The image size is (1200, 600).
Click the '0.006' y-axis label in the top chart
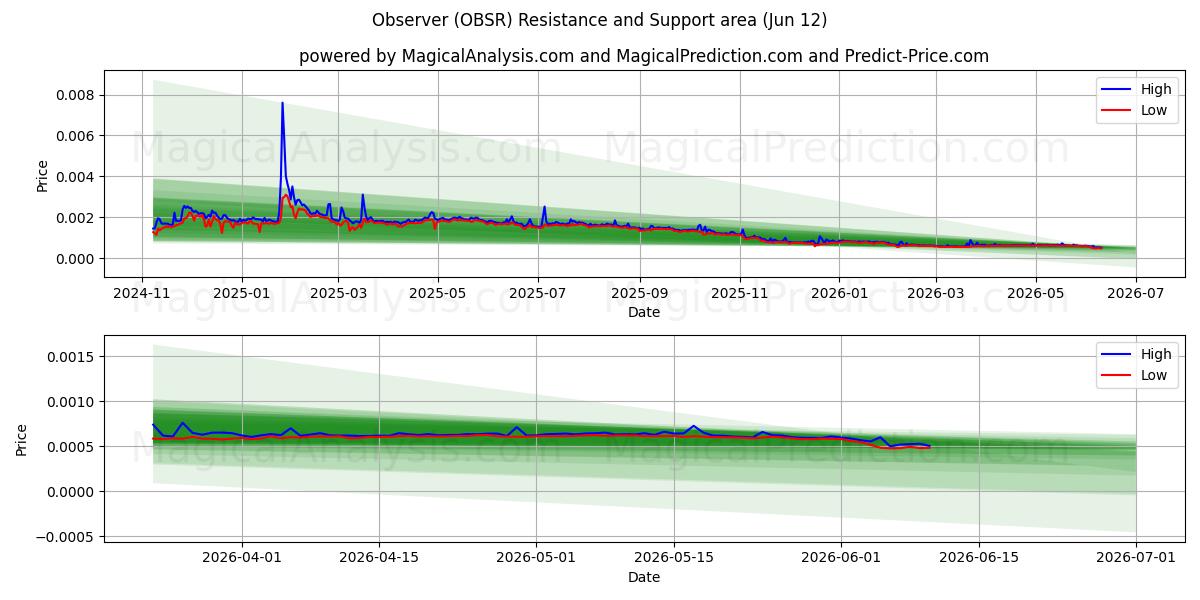(76, 136)
